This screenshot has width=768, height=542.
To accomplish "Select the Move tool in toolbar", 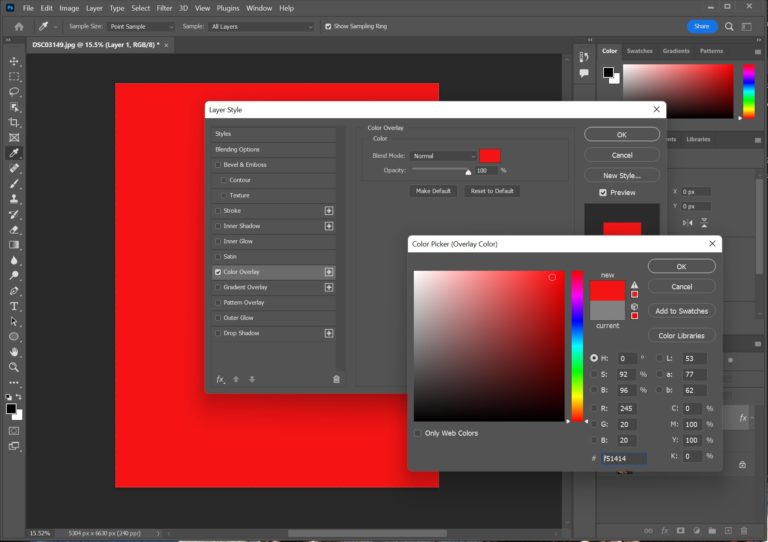I will [x=14, y=61].
